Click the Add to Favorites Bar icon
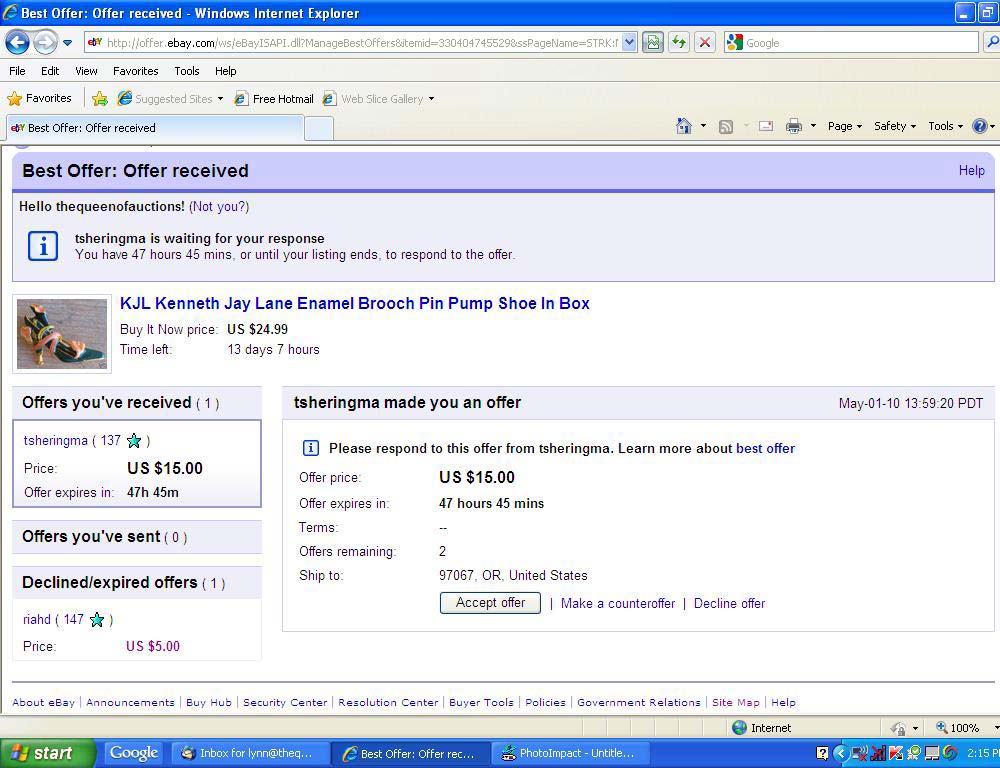 (x=99, y=98)
